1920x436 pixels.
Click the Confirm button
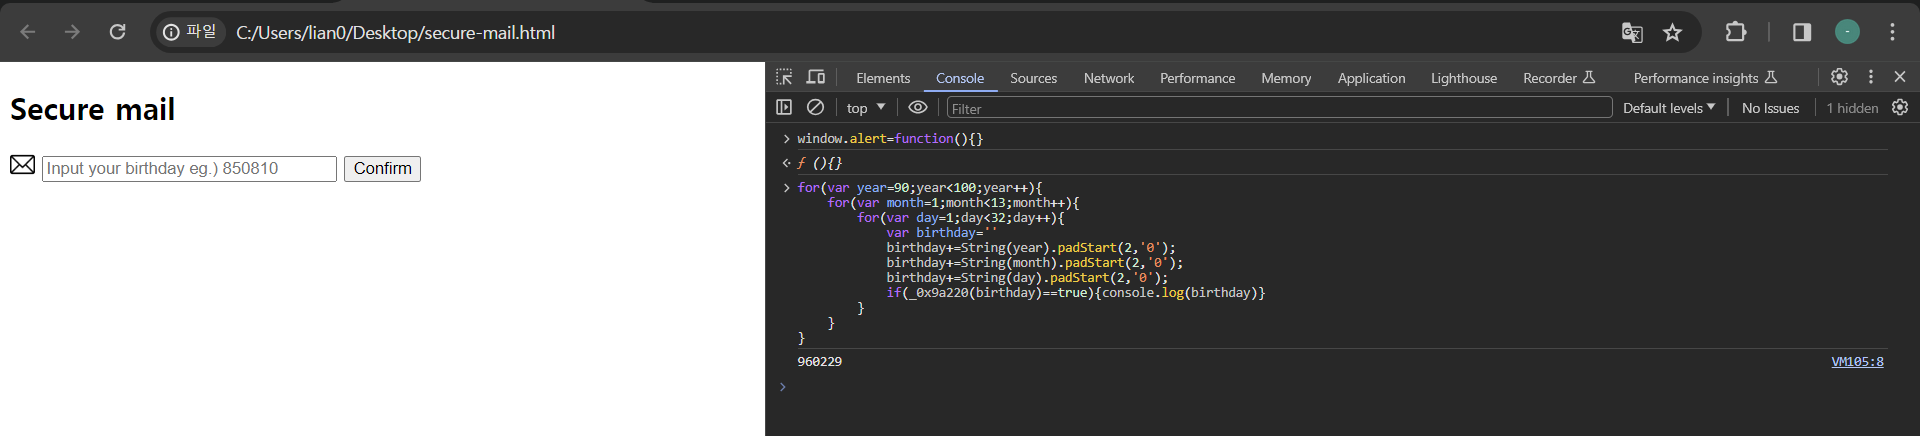382,169
